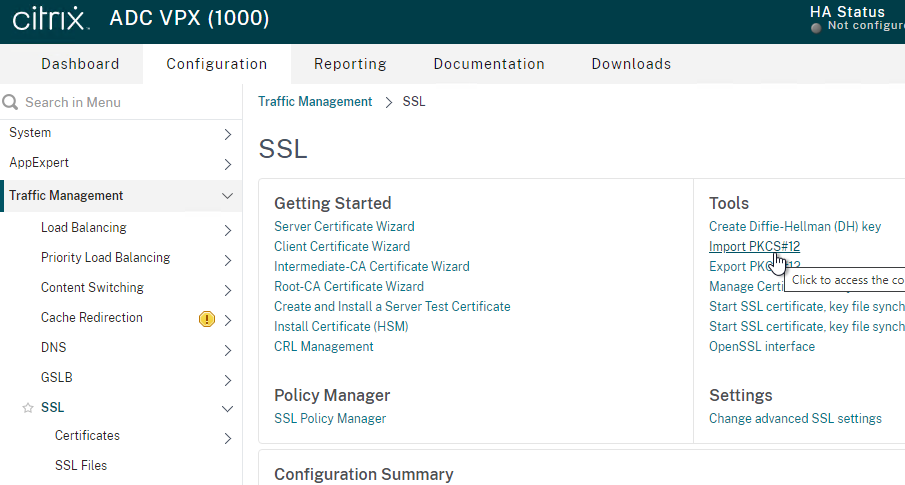The height and width of the screenshot is (485, 905).
Task: Click the Search in Menu field
Action: coord(121,102)
